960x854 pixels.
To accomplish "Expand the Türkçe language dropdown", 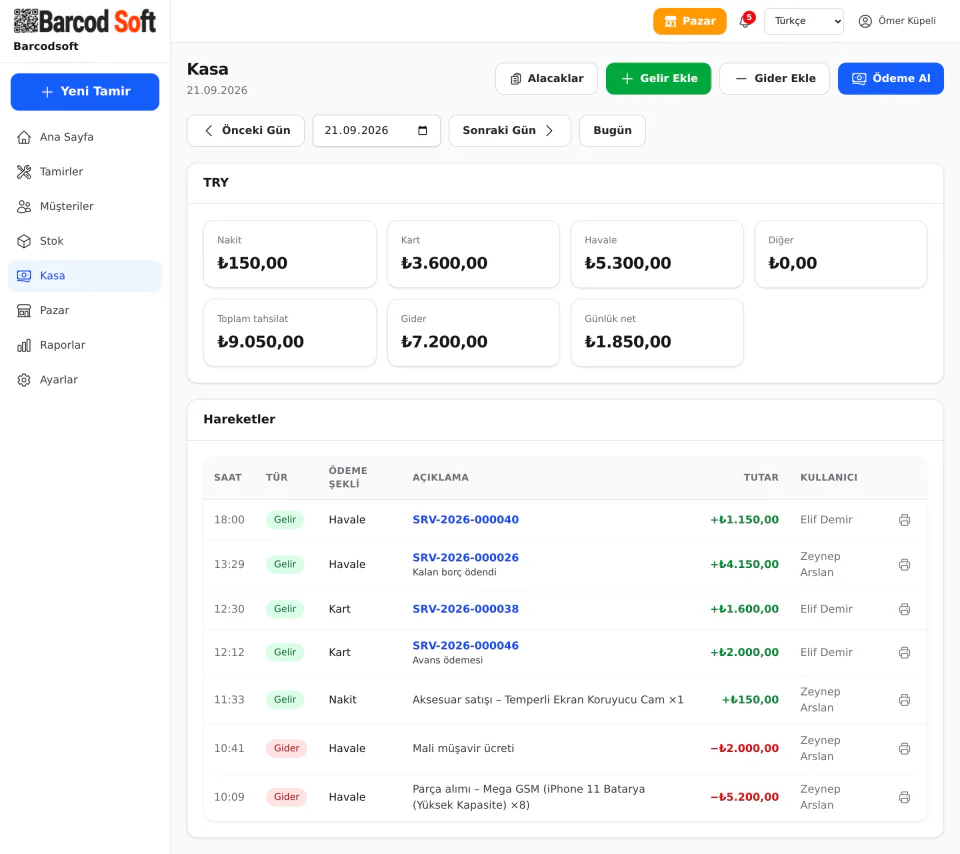I will pos(803,21).
